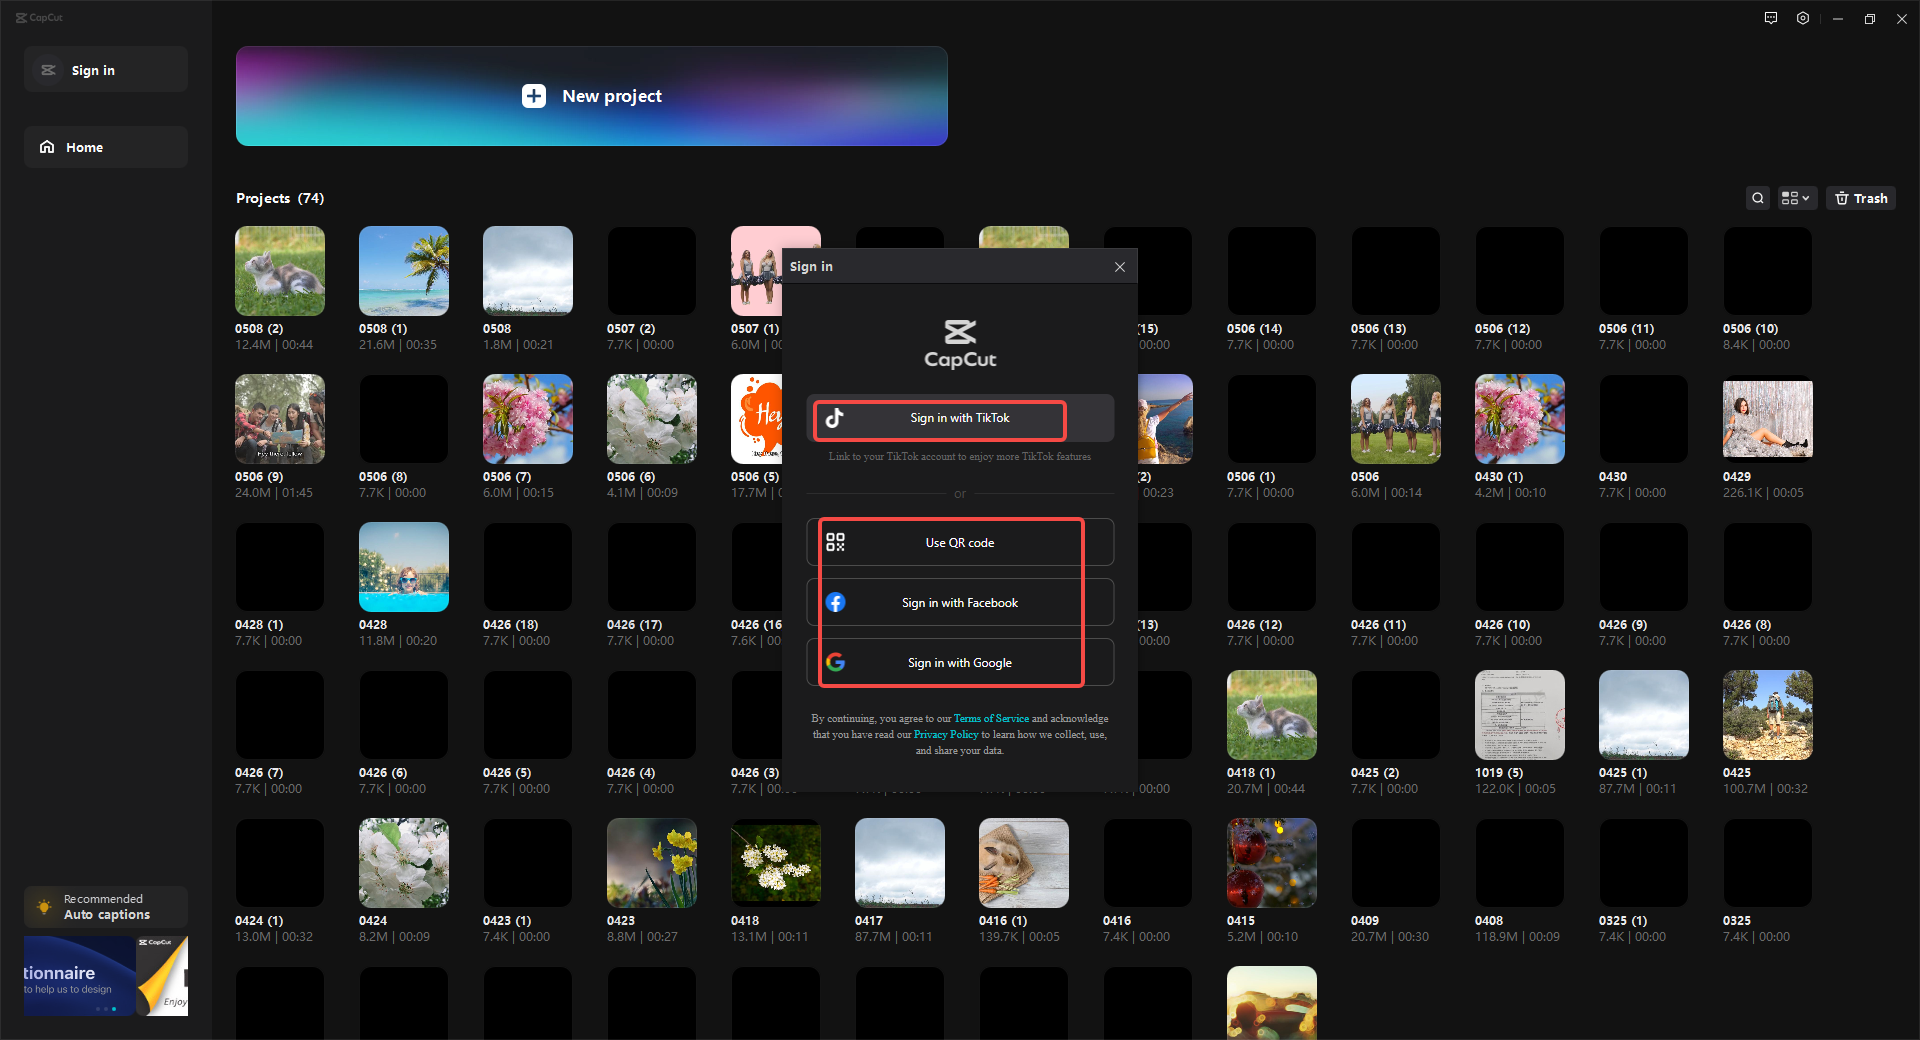Click the project name 0425 (2)
The image size is (1920, 1040).
coord(1375,773)
